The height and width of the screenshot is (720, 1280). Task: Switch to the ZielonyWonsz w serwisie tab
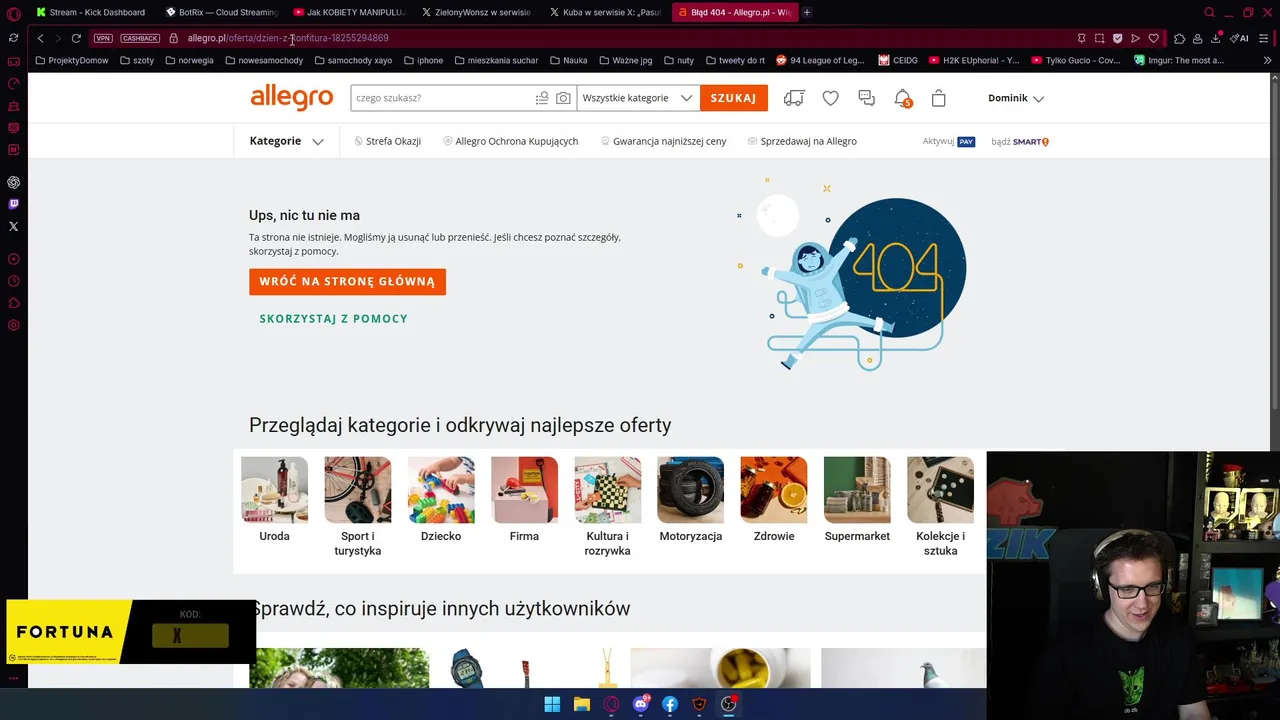pyautogui.click(x=477, y=12)
